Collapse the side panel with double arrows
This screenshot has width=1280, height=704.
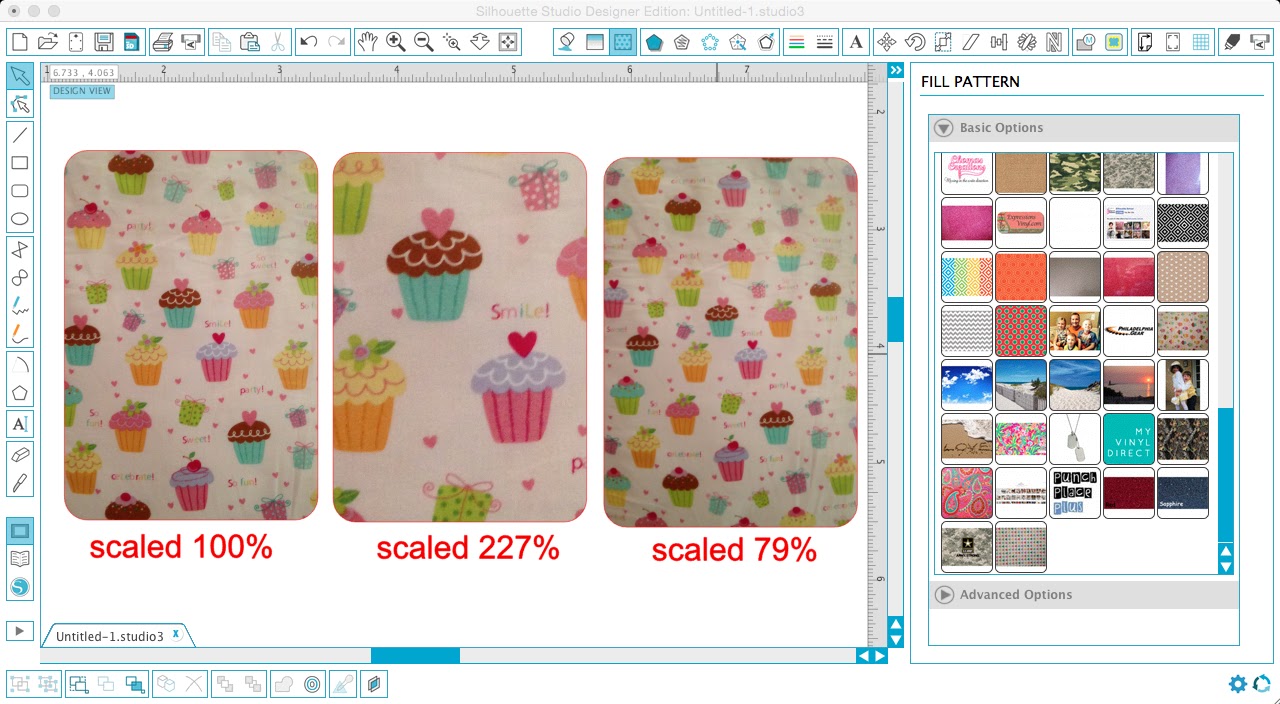tap(895, 69)
